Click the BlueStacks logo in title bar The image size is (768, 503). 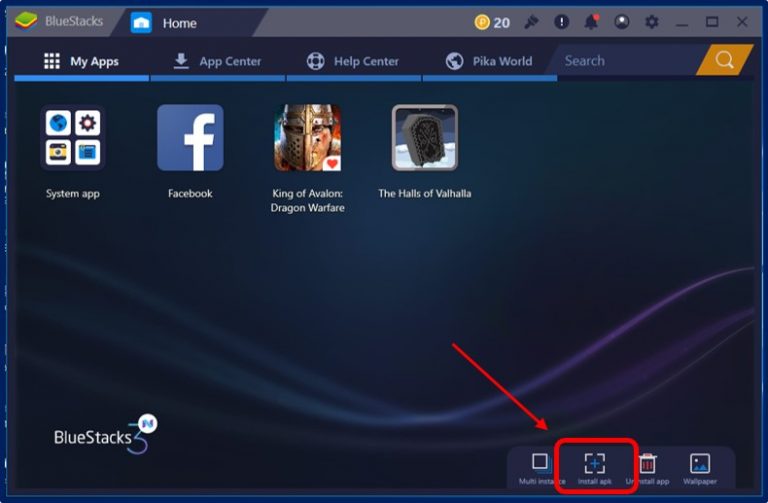coord(26,21)
